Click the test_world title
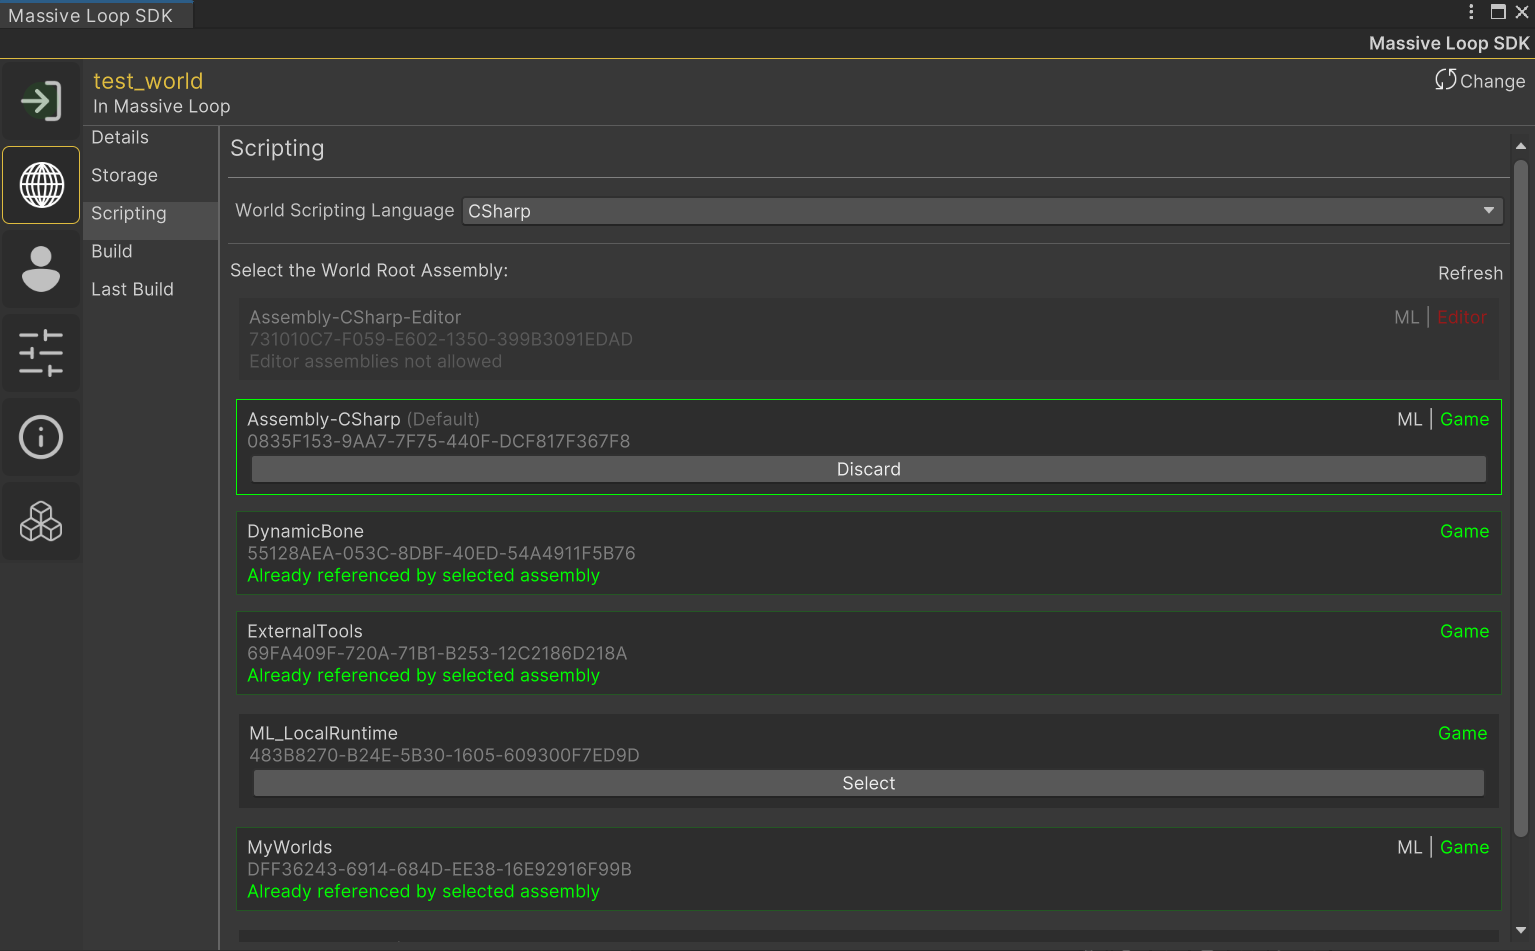Screen dimensions: 1535x951 coord(148,81)
